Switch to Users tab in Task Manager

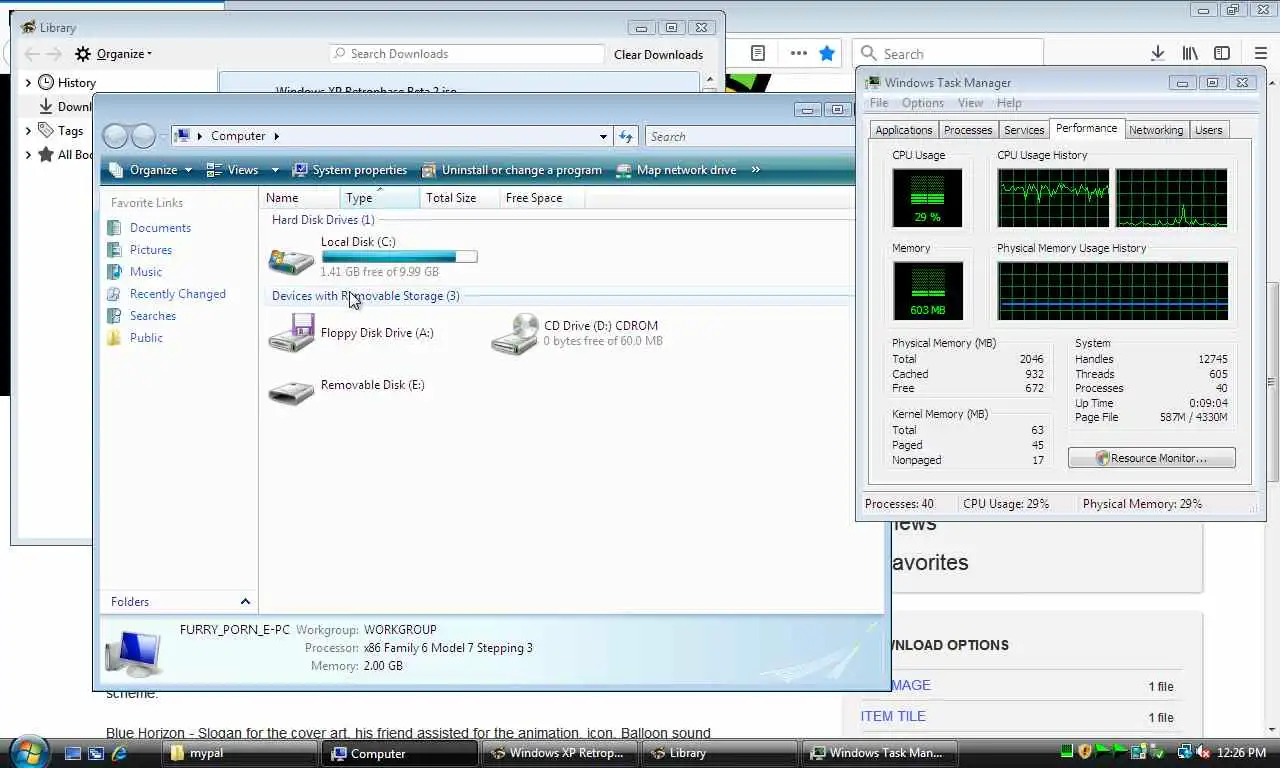point(1208,130)
